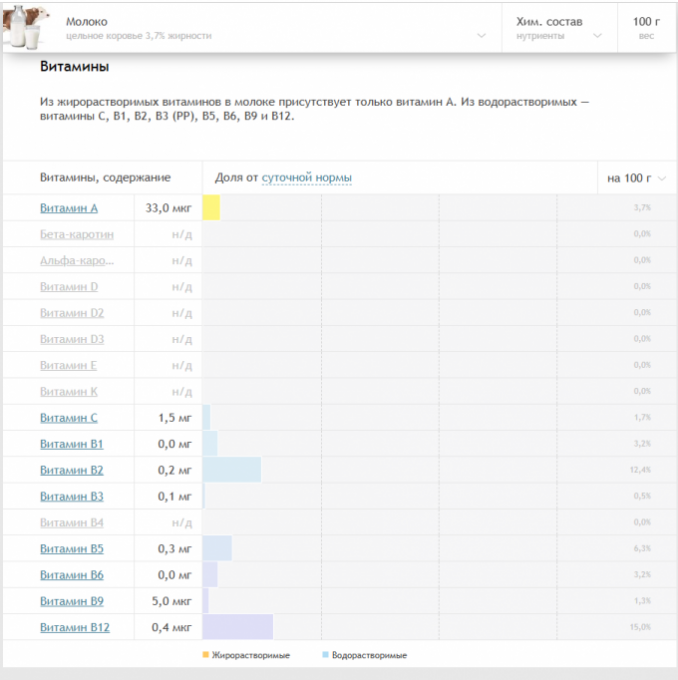Click the milk product thumbnail image
This screenshot has height=680, width=678.
pyautogui.click(x=24, y=27)
